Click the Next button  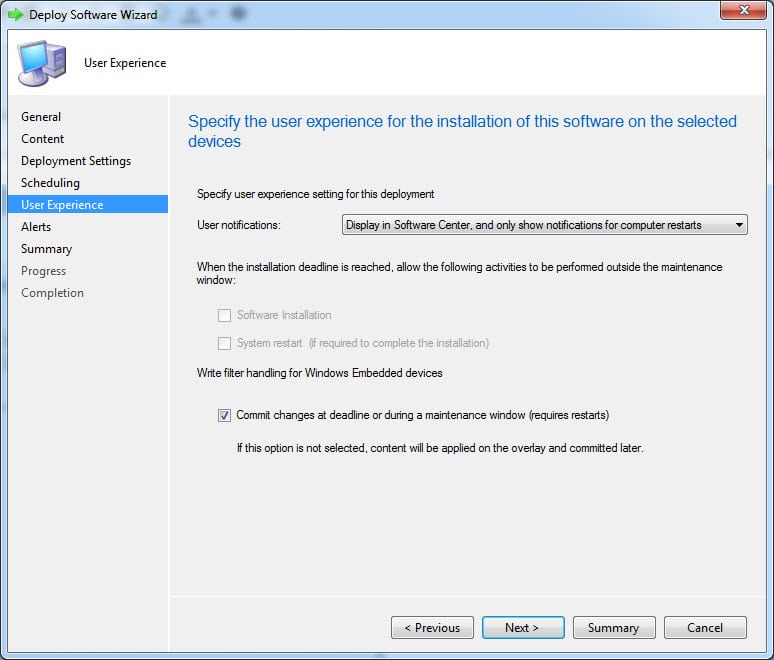523,627
